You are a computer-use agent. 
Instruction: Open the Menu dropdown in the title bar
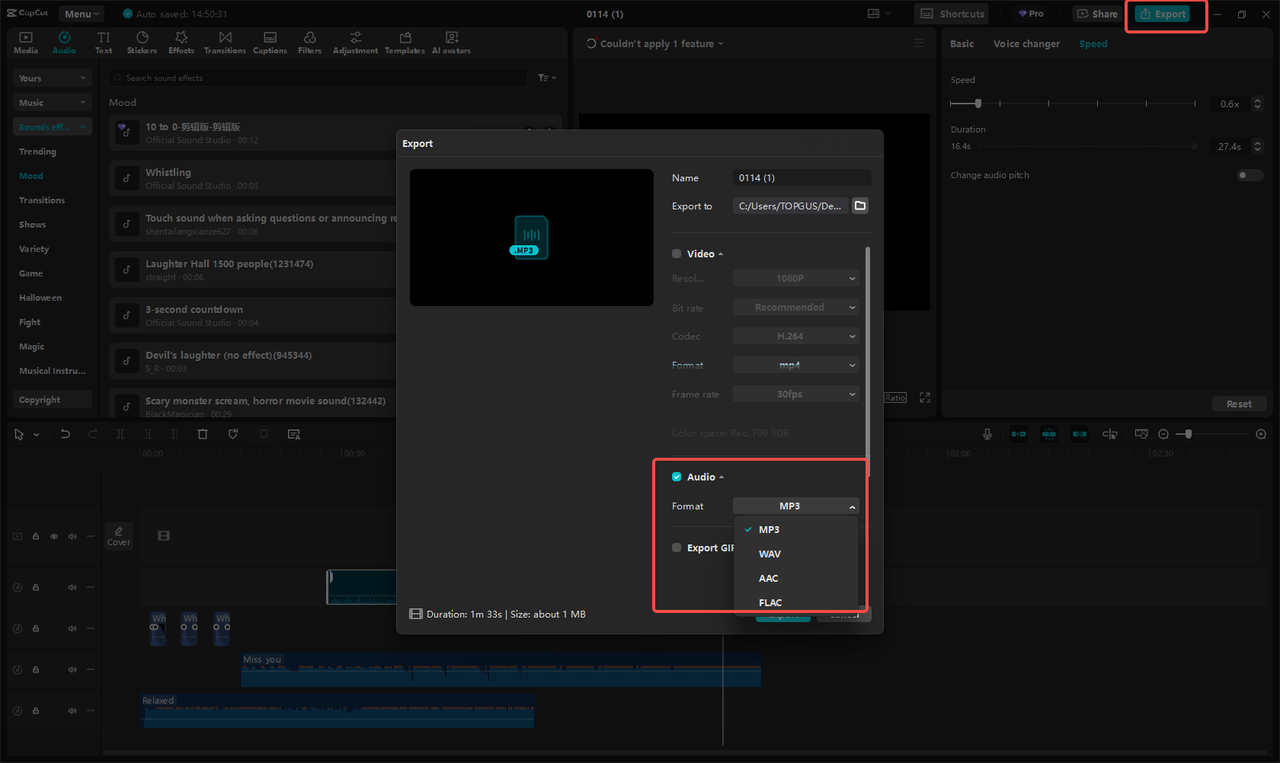tap(80, 13)
